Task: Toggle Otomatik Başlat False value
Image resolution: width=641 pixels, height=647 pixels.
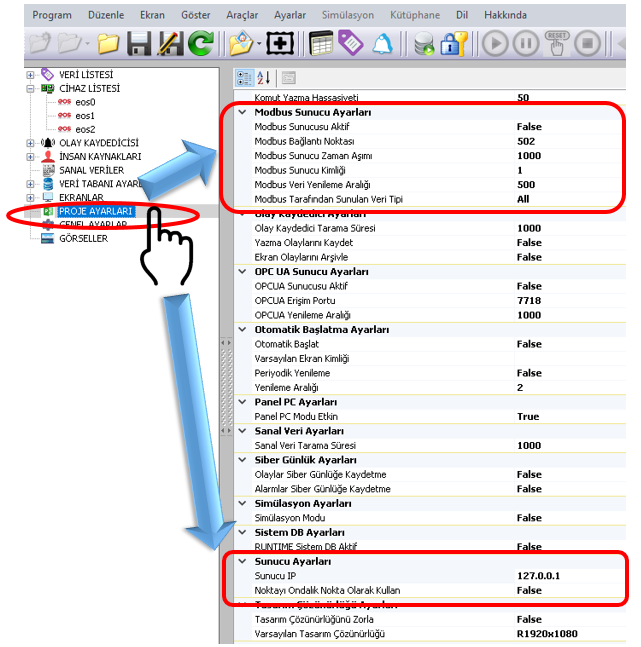Action: coord(570,344)
